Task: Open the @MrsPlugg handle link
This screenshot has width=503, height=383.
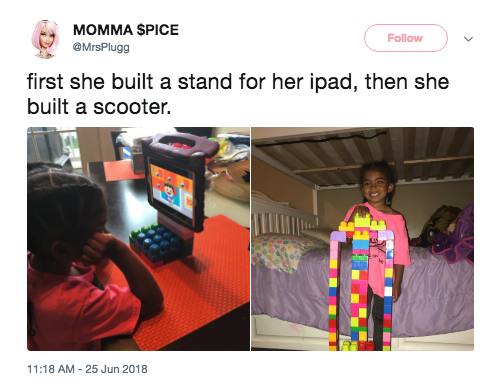Action: (101, 47)
